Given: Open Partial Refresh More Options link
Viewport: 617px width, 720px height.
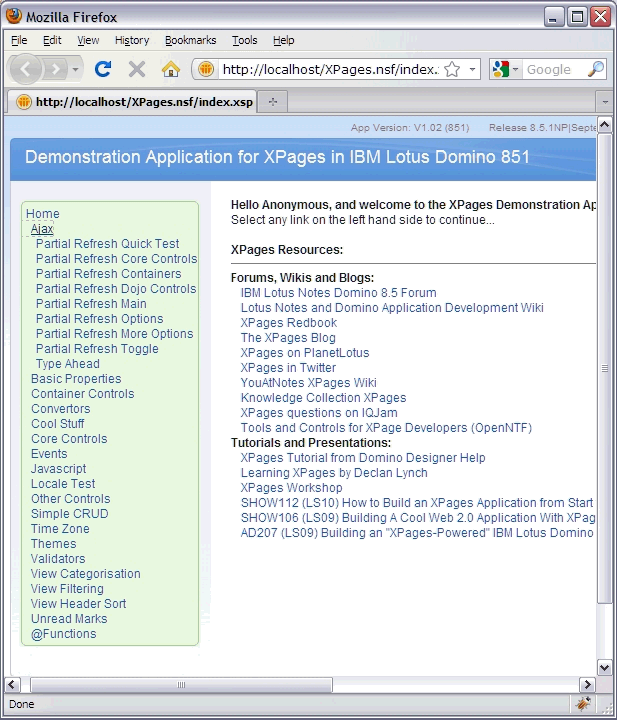Looking at the screenshot, I should coord(114,334).
